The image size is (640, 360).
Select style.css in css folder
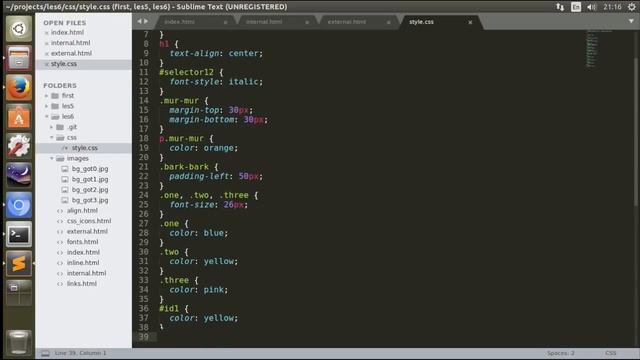(84, 148)
